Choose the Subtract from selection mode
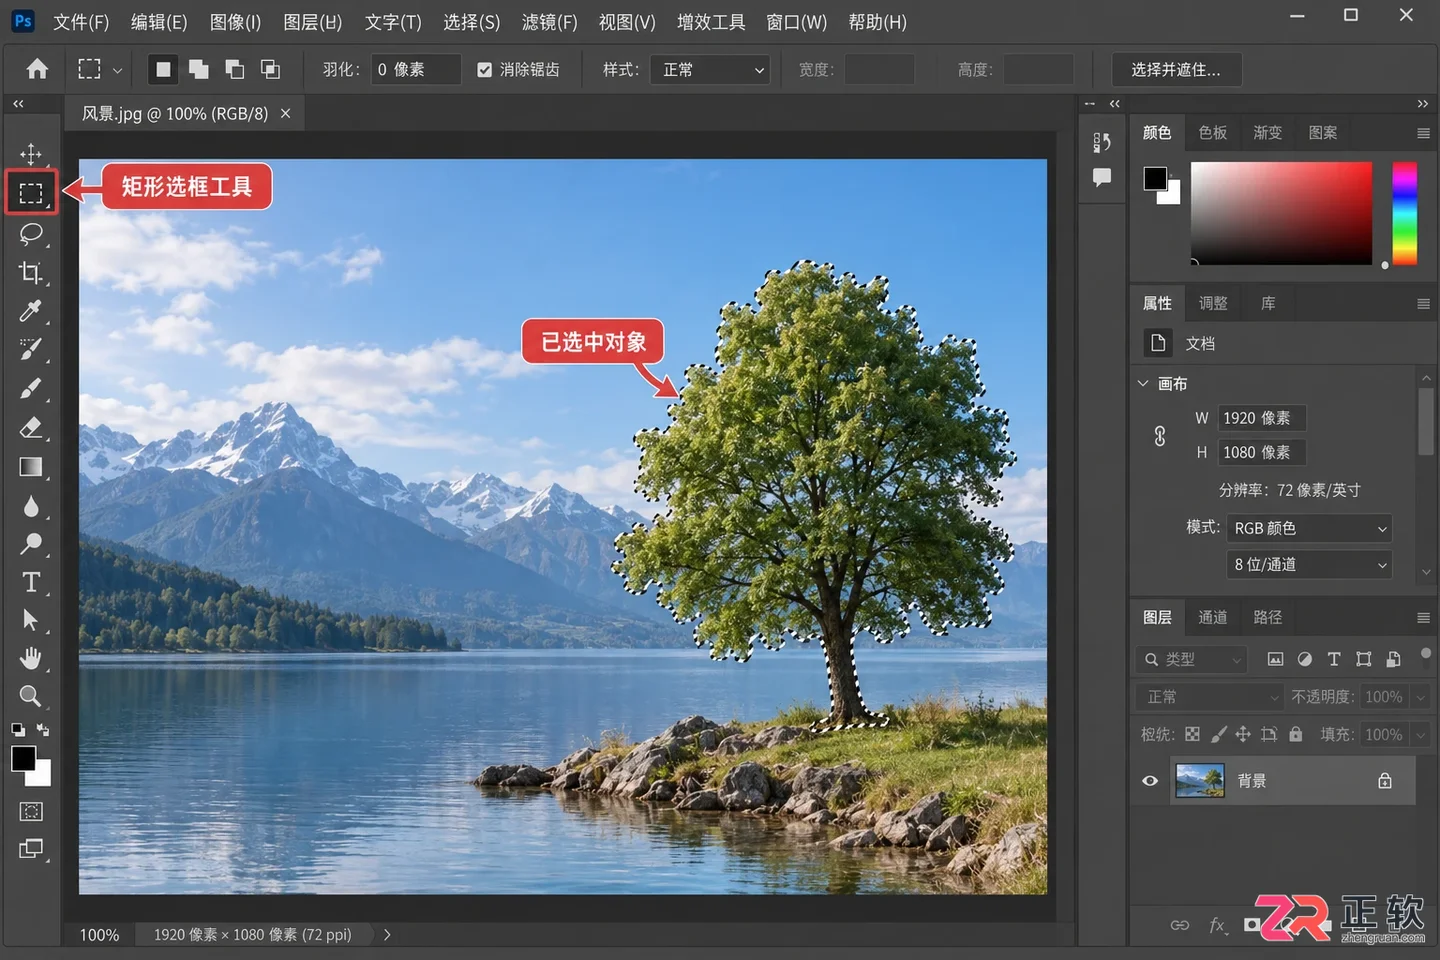 (235, 69)
